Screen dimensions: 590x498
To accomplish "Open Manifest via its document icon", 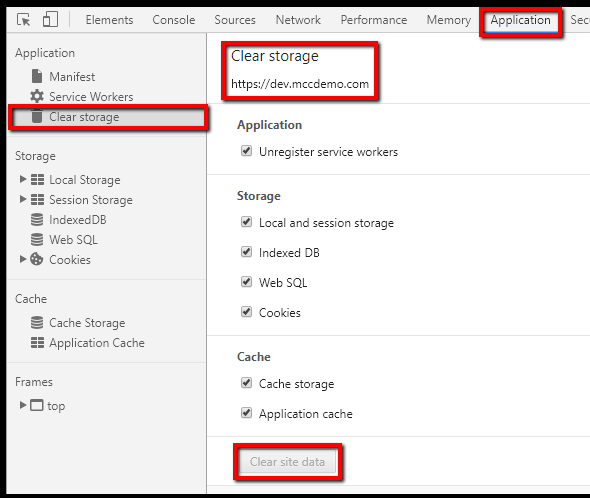I will (37, 76).
